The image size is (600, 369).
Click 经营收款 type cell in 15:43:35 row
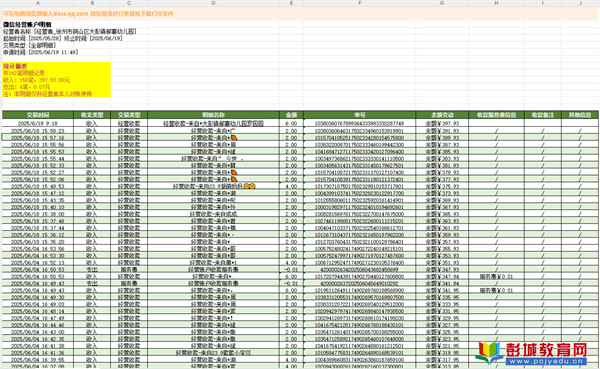coord(129,200)
